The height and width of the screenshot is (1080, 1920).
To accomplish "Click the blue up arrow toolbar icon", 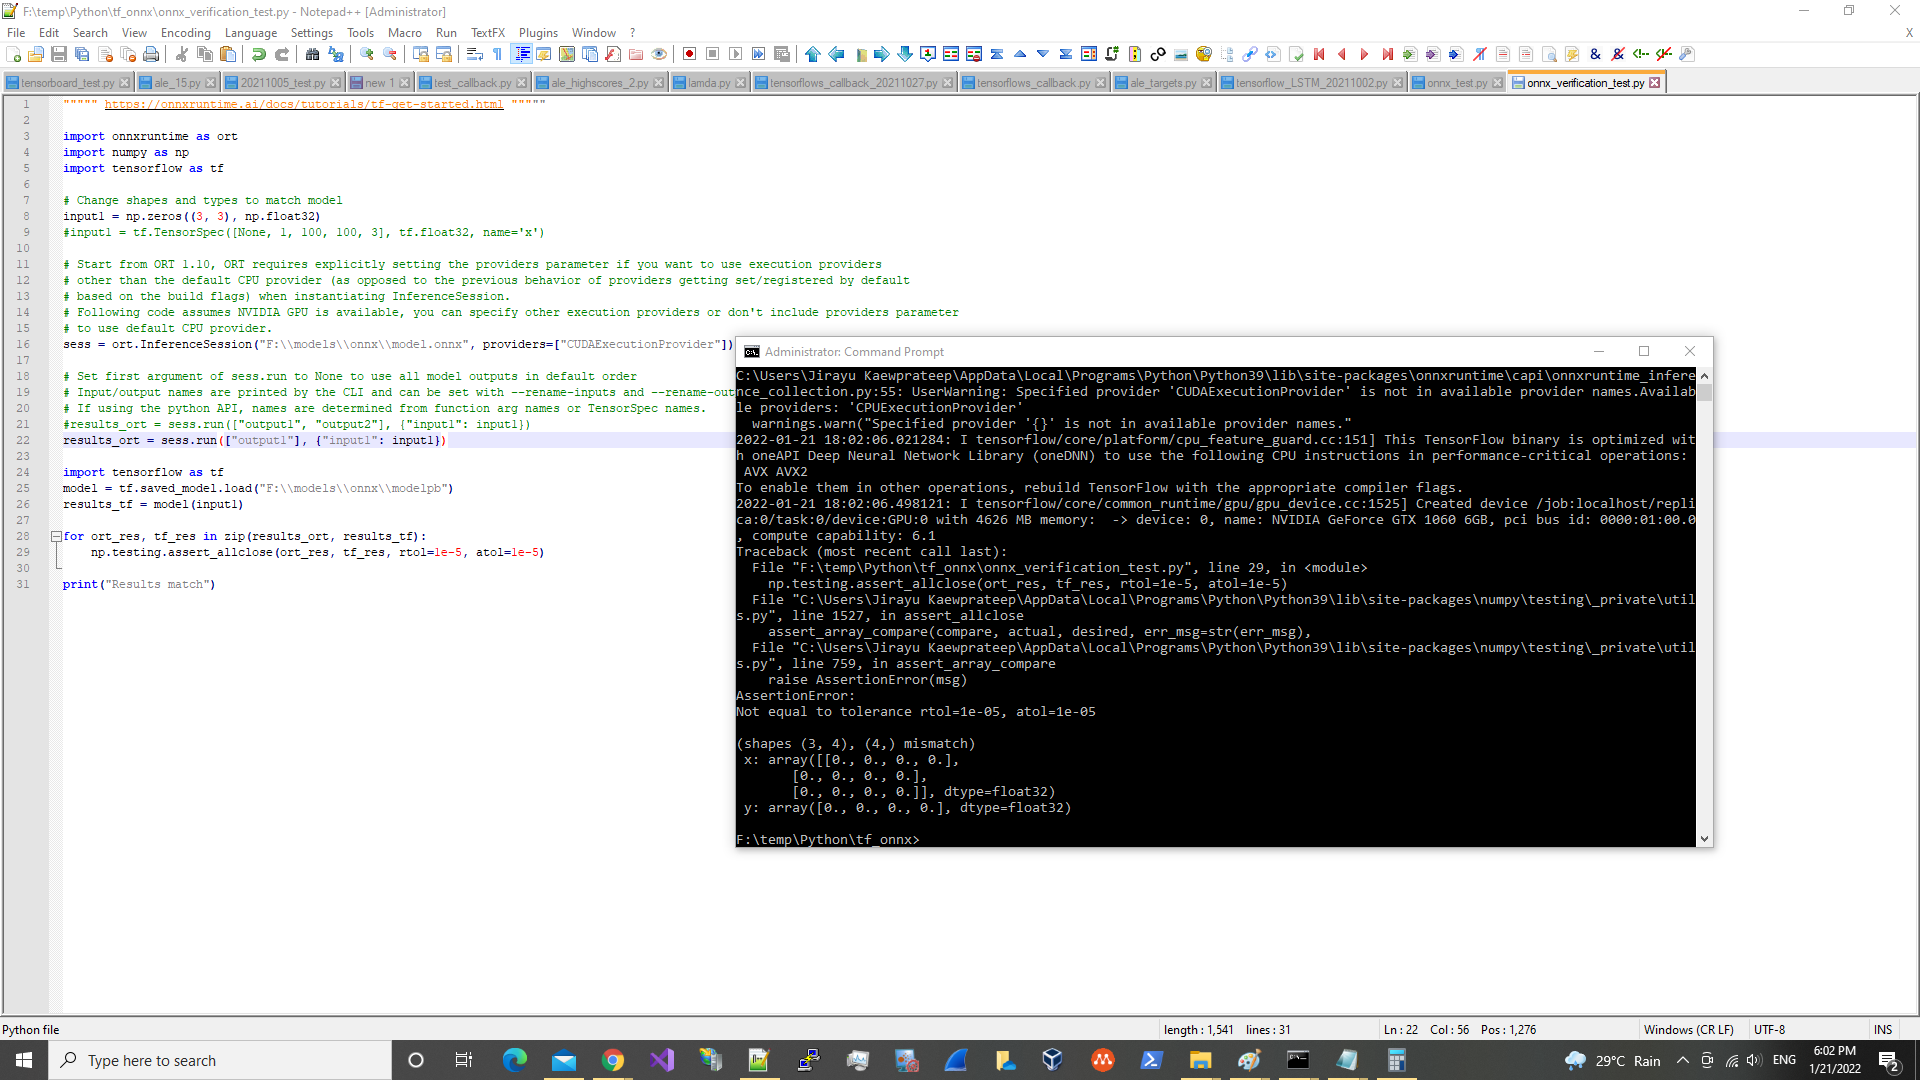I will pos(813,54).
